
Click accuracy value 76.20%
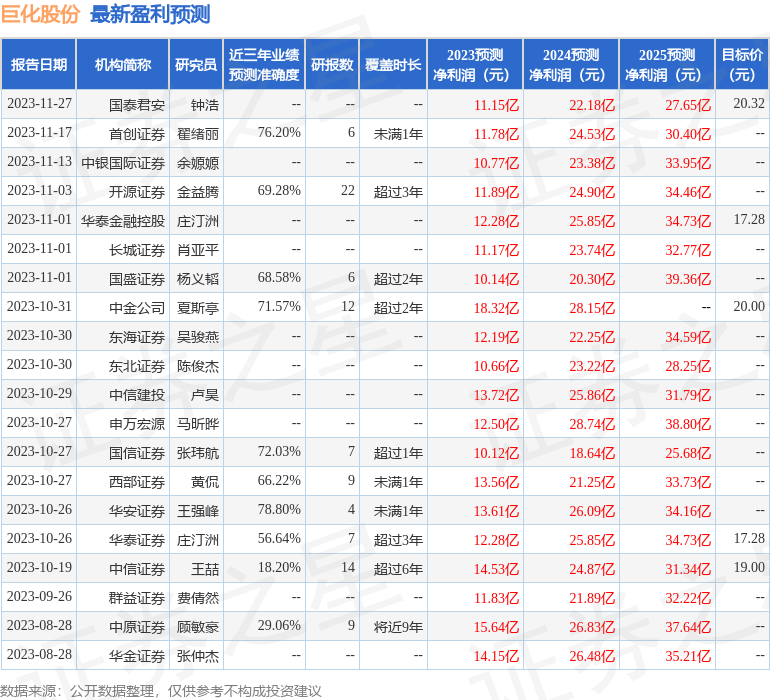click(279, 133)
